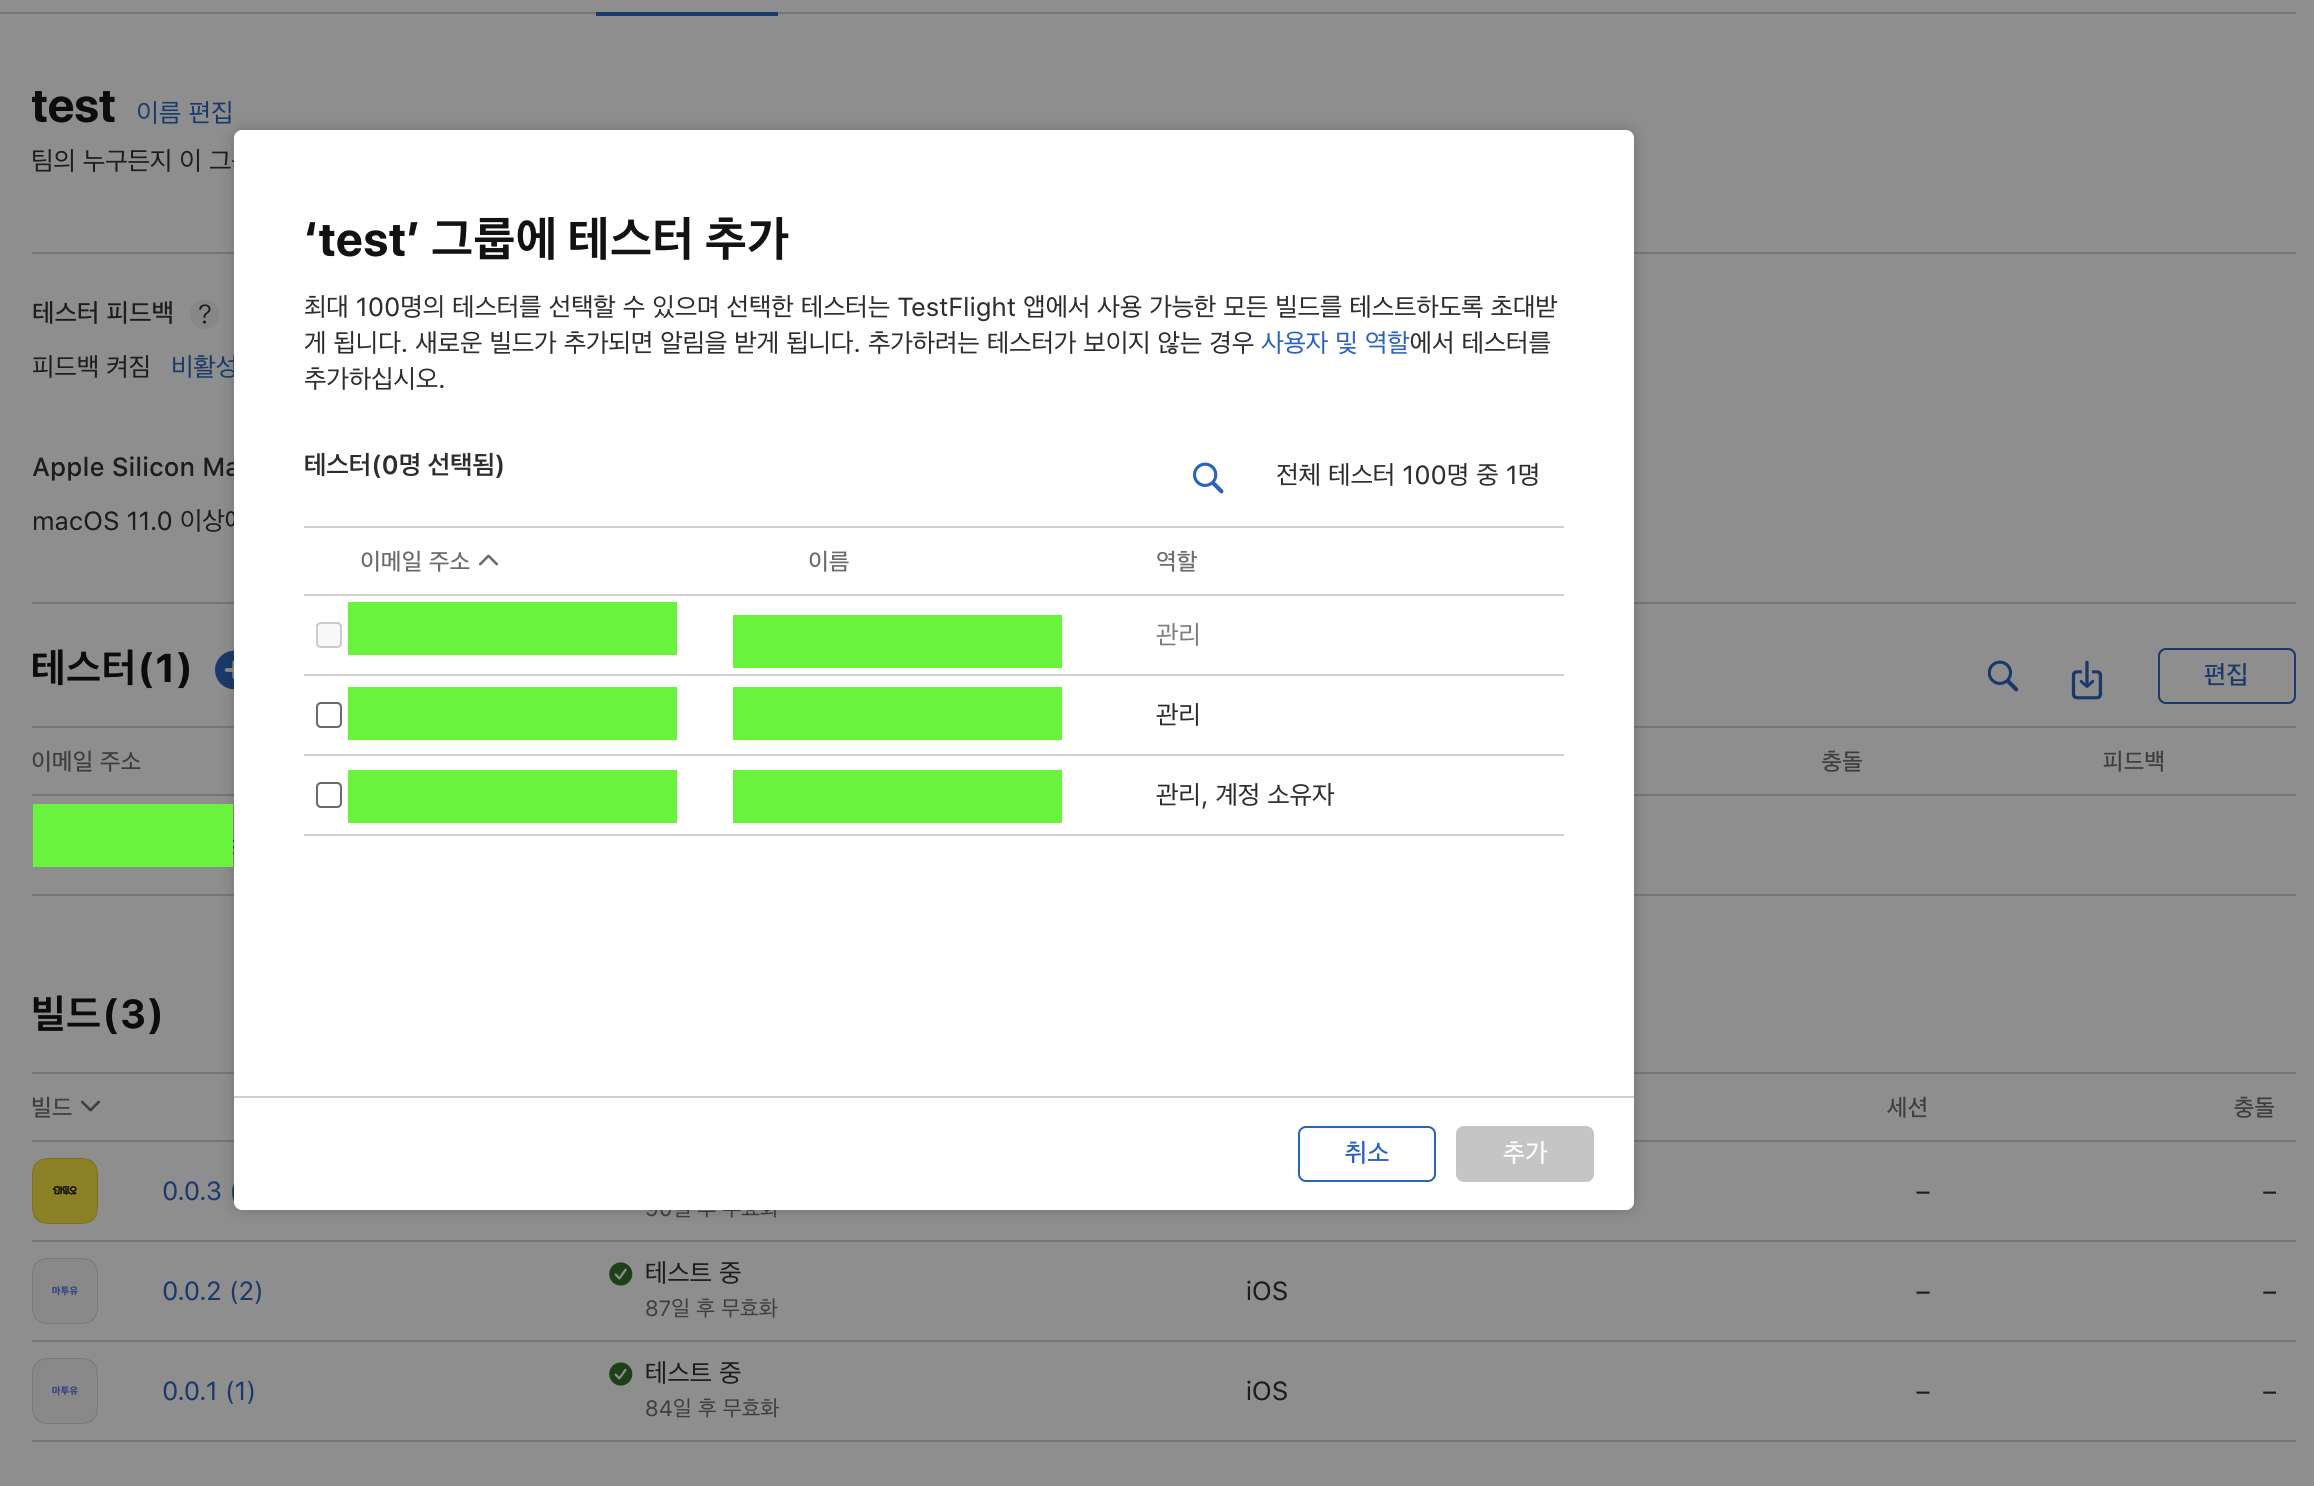Check the account owner tester checkbox

[x=329, y=795]
